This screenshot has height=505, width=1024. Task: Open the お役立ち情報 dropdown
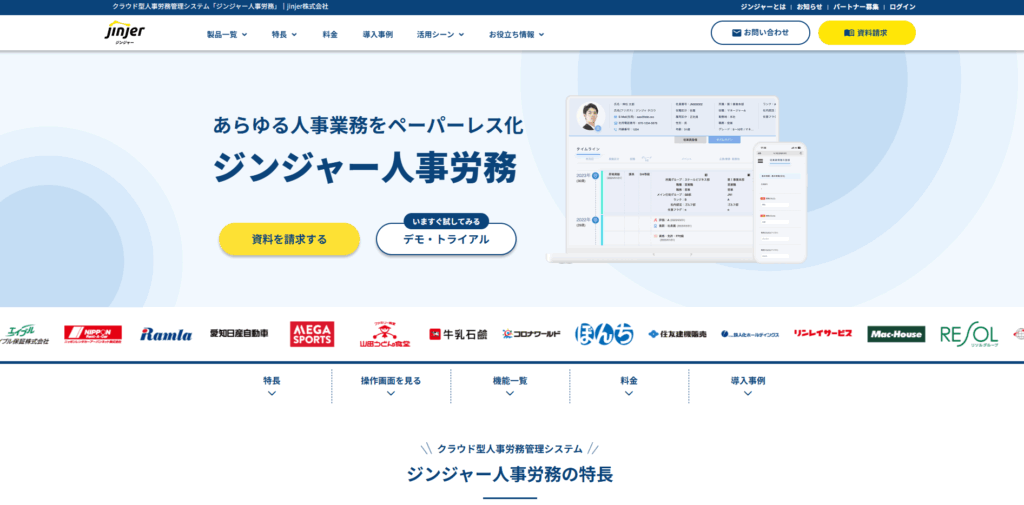pyautogui.click(x=516, y=34)
